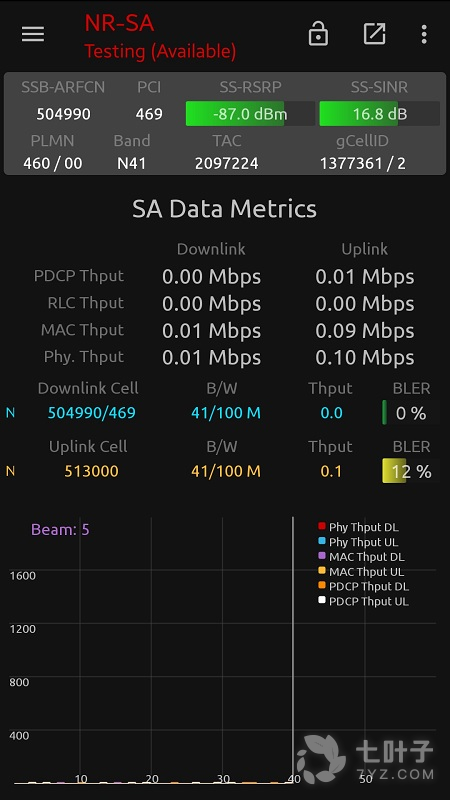Click the purple MAC Thput DL legend marker
The width and height of the screenshot is (450, 800).
click(x=322, y=556)
